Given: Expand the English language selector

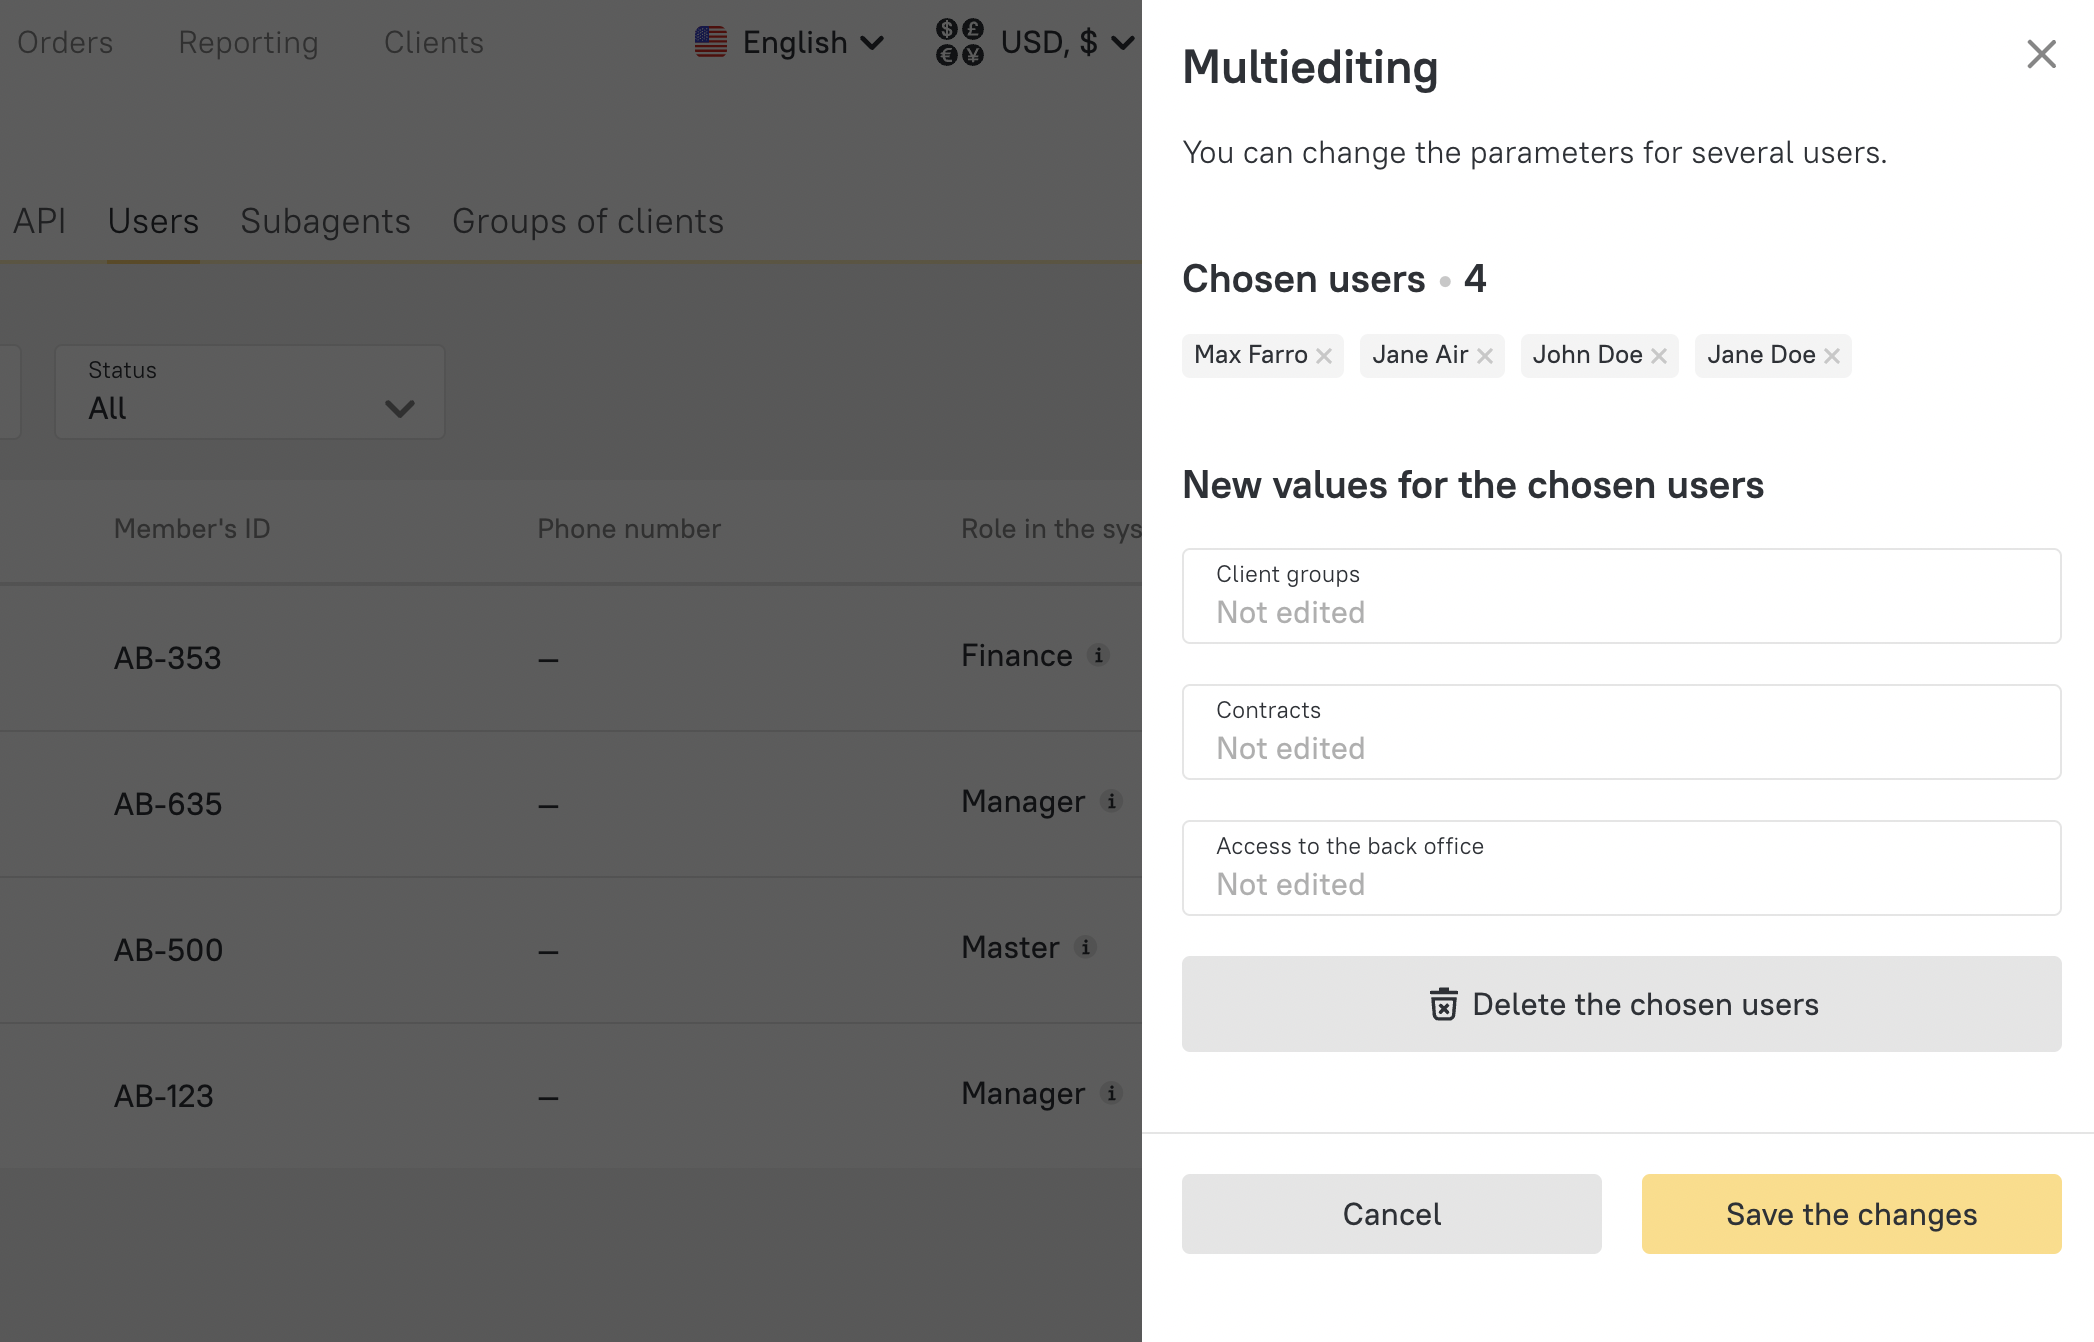Looking at the screenshot, I should [793, 43].
